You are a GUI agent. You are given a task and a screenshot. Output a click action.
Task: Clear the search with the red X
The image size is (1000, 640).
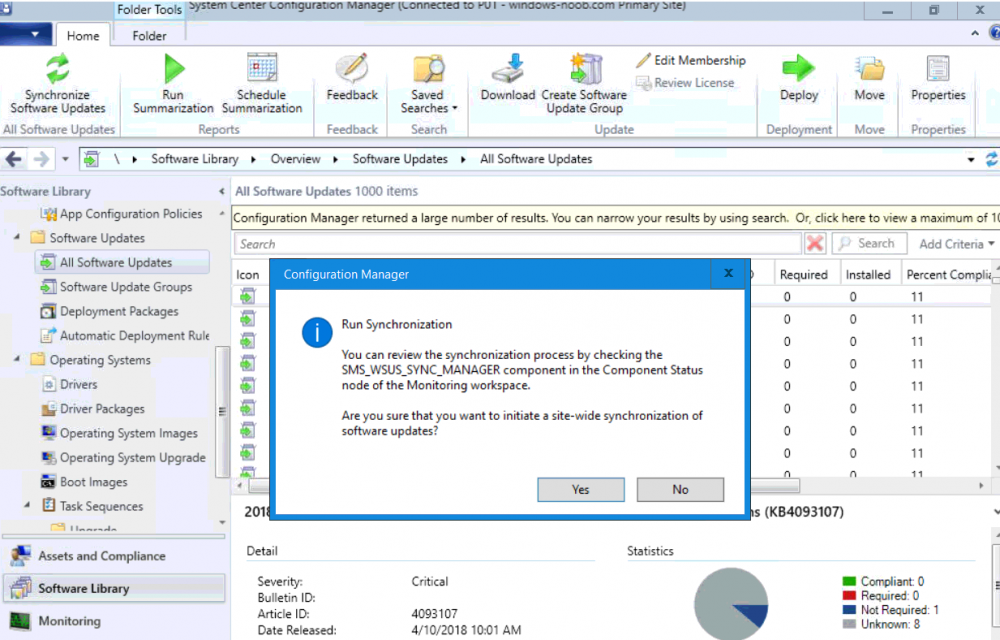pos(814,244)
